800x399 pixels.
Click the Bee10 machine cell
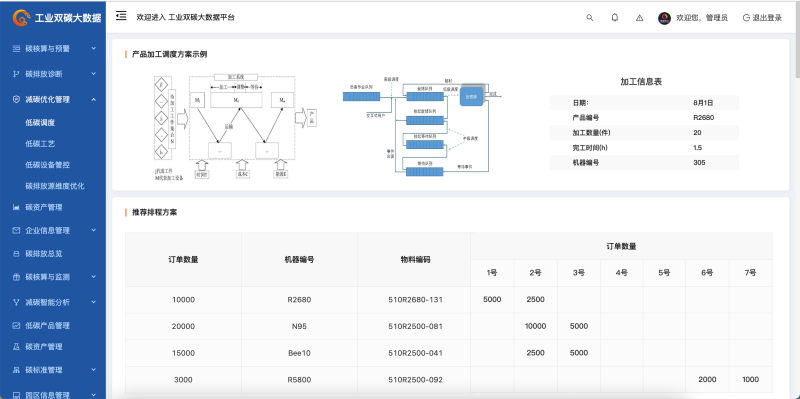(x=299, y=353)
